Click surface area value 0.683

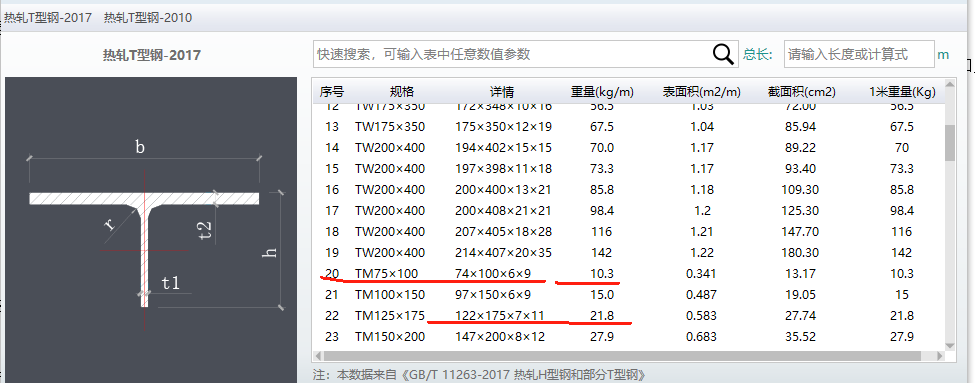click(701, 337)
